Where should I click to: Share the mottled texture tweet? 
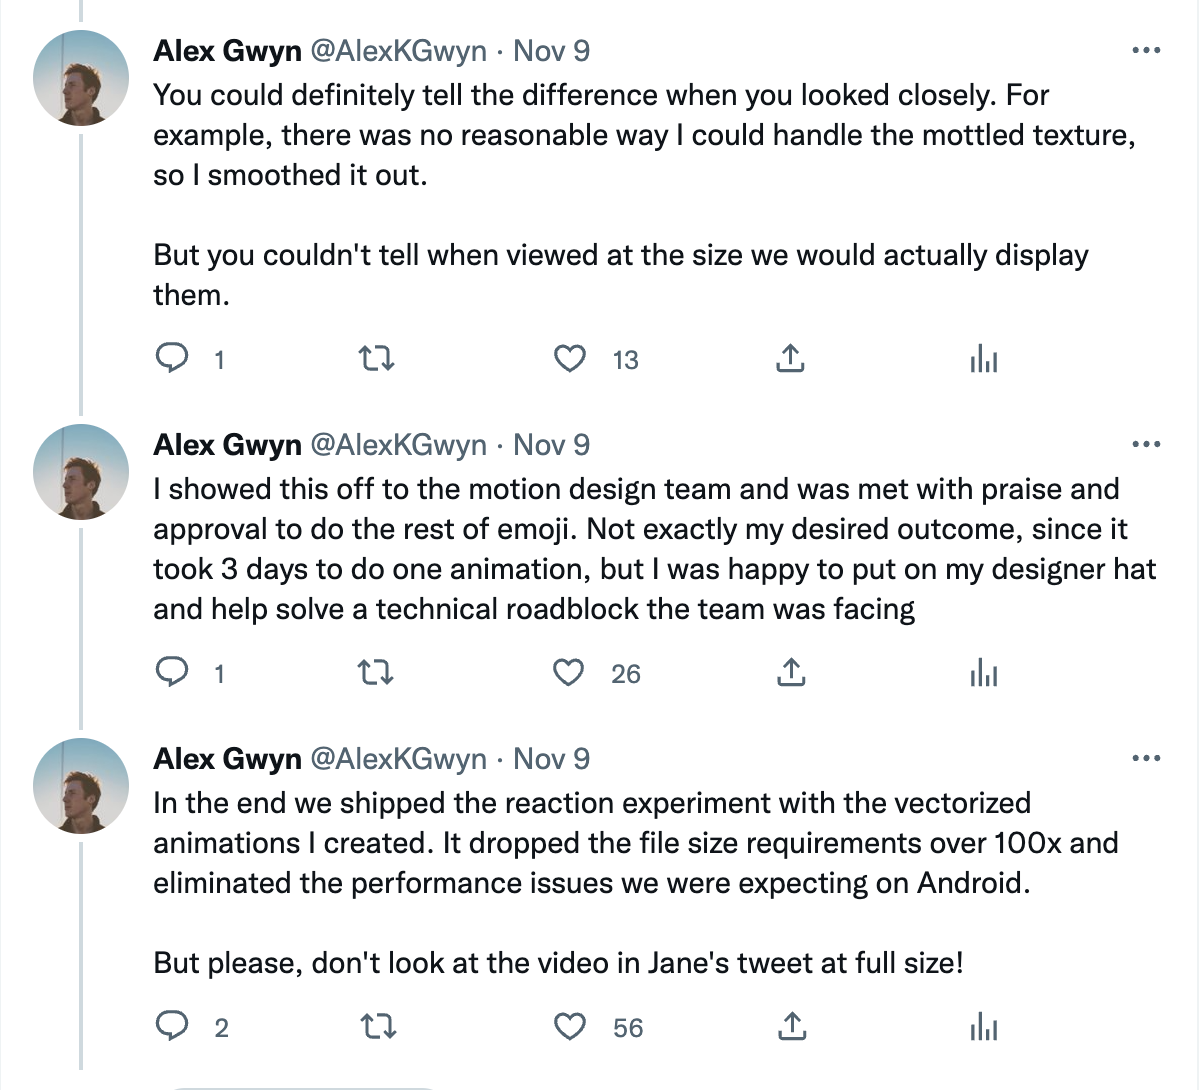[790, 358]
